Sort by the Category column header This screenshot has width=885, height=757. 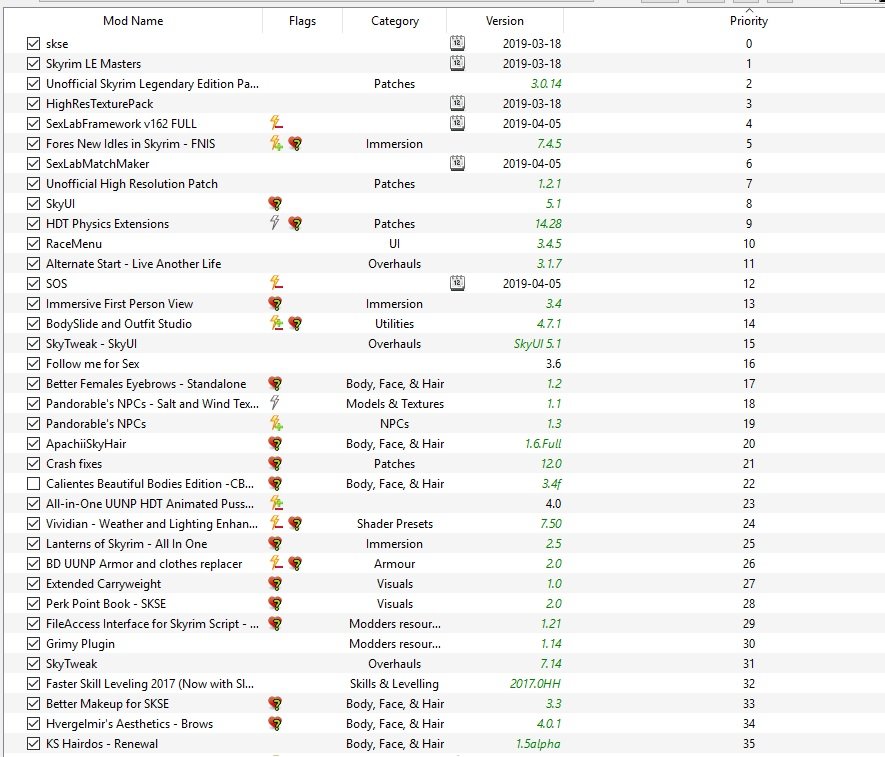pos(395,21)
